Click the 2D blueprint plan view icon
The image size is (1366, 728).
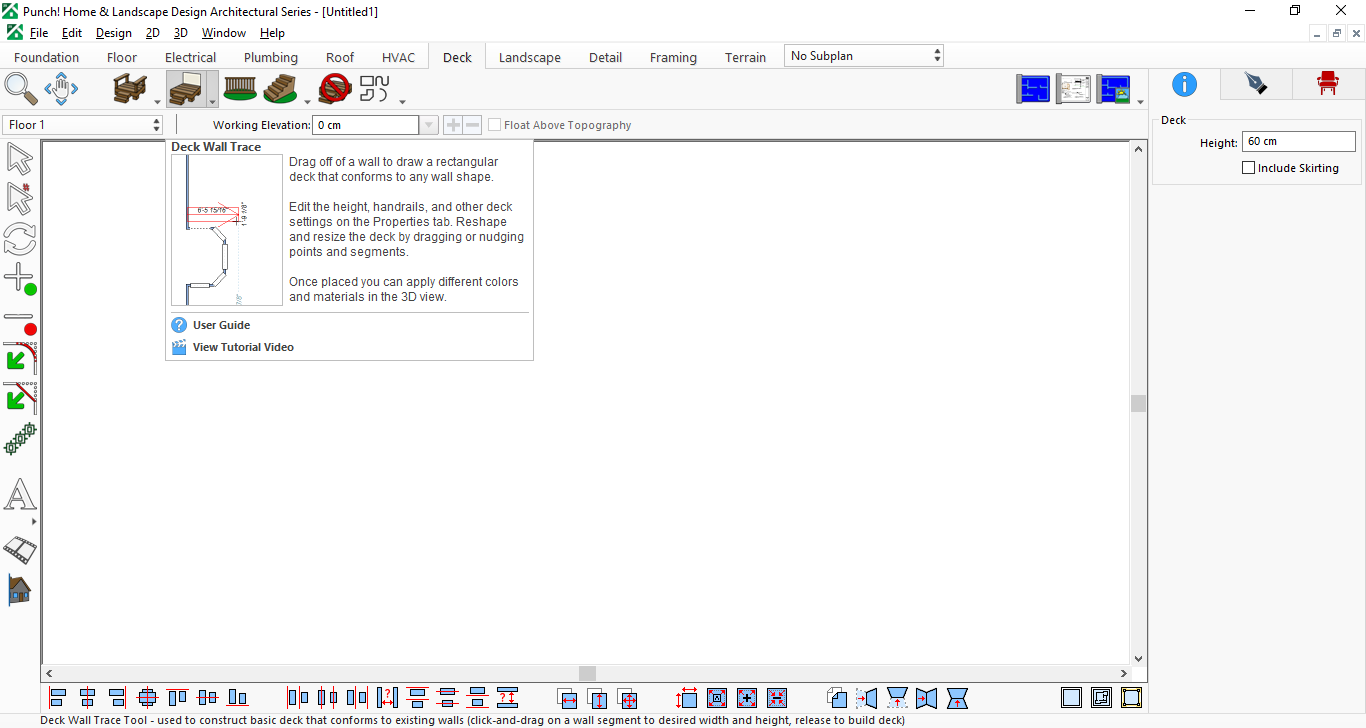click(1034, 89)
